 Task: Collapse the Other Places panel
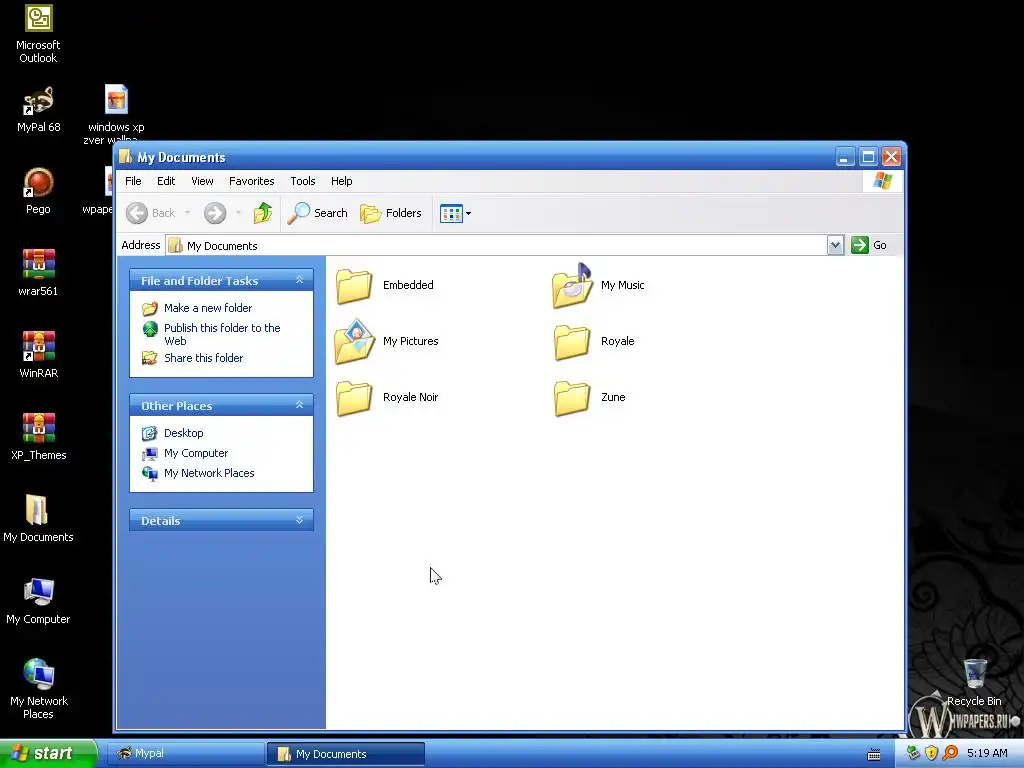299,405
